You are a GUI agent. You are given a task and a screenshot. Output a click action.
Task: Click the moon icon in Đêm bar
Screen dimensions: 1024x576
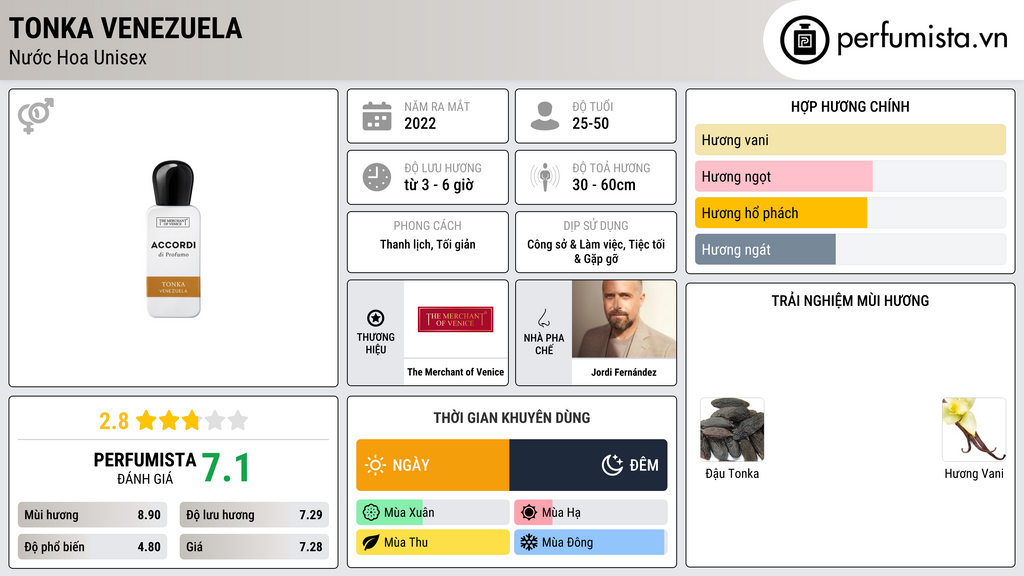pos(612,465)
